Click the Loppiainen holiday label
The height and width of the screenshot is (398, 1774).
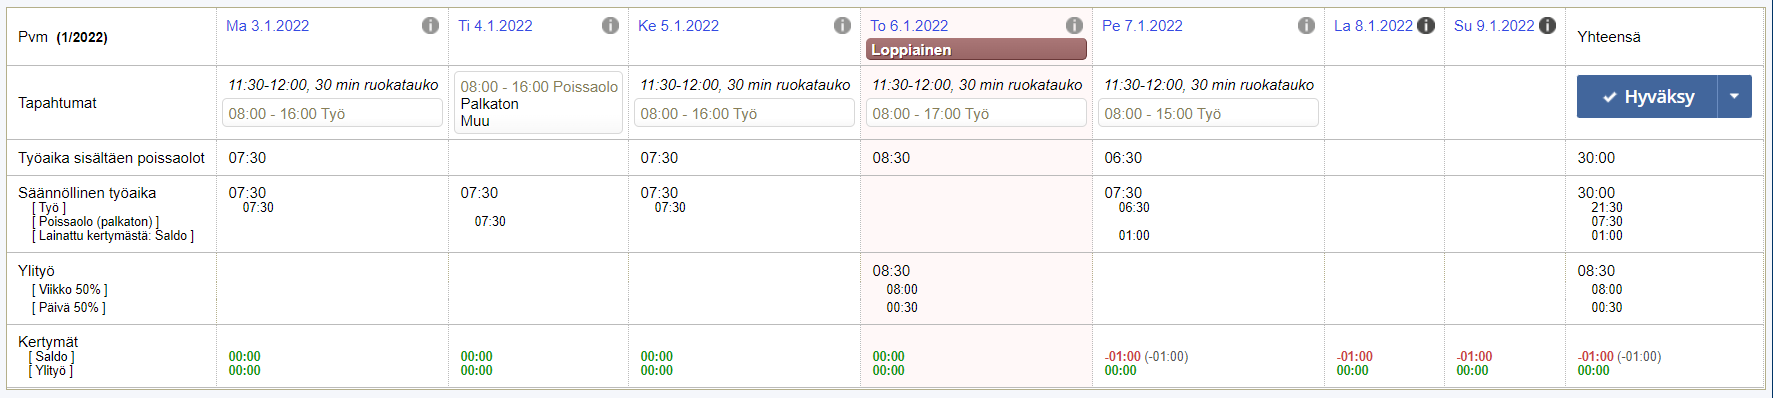click(976, 50)
